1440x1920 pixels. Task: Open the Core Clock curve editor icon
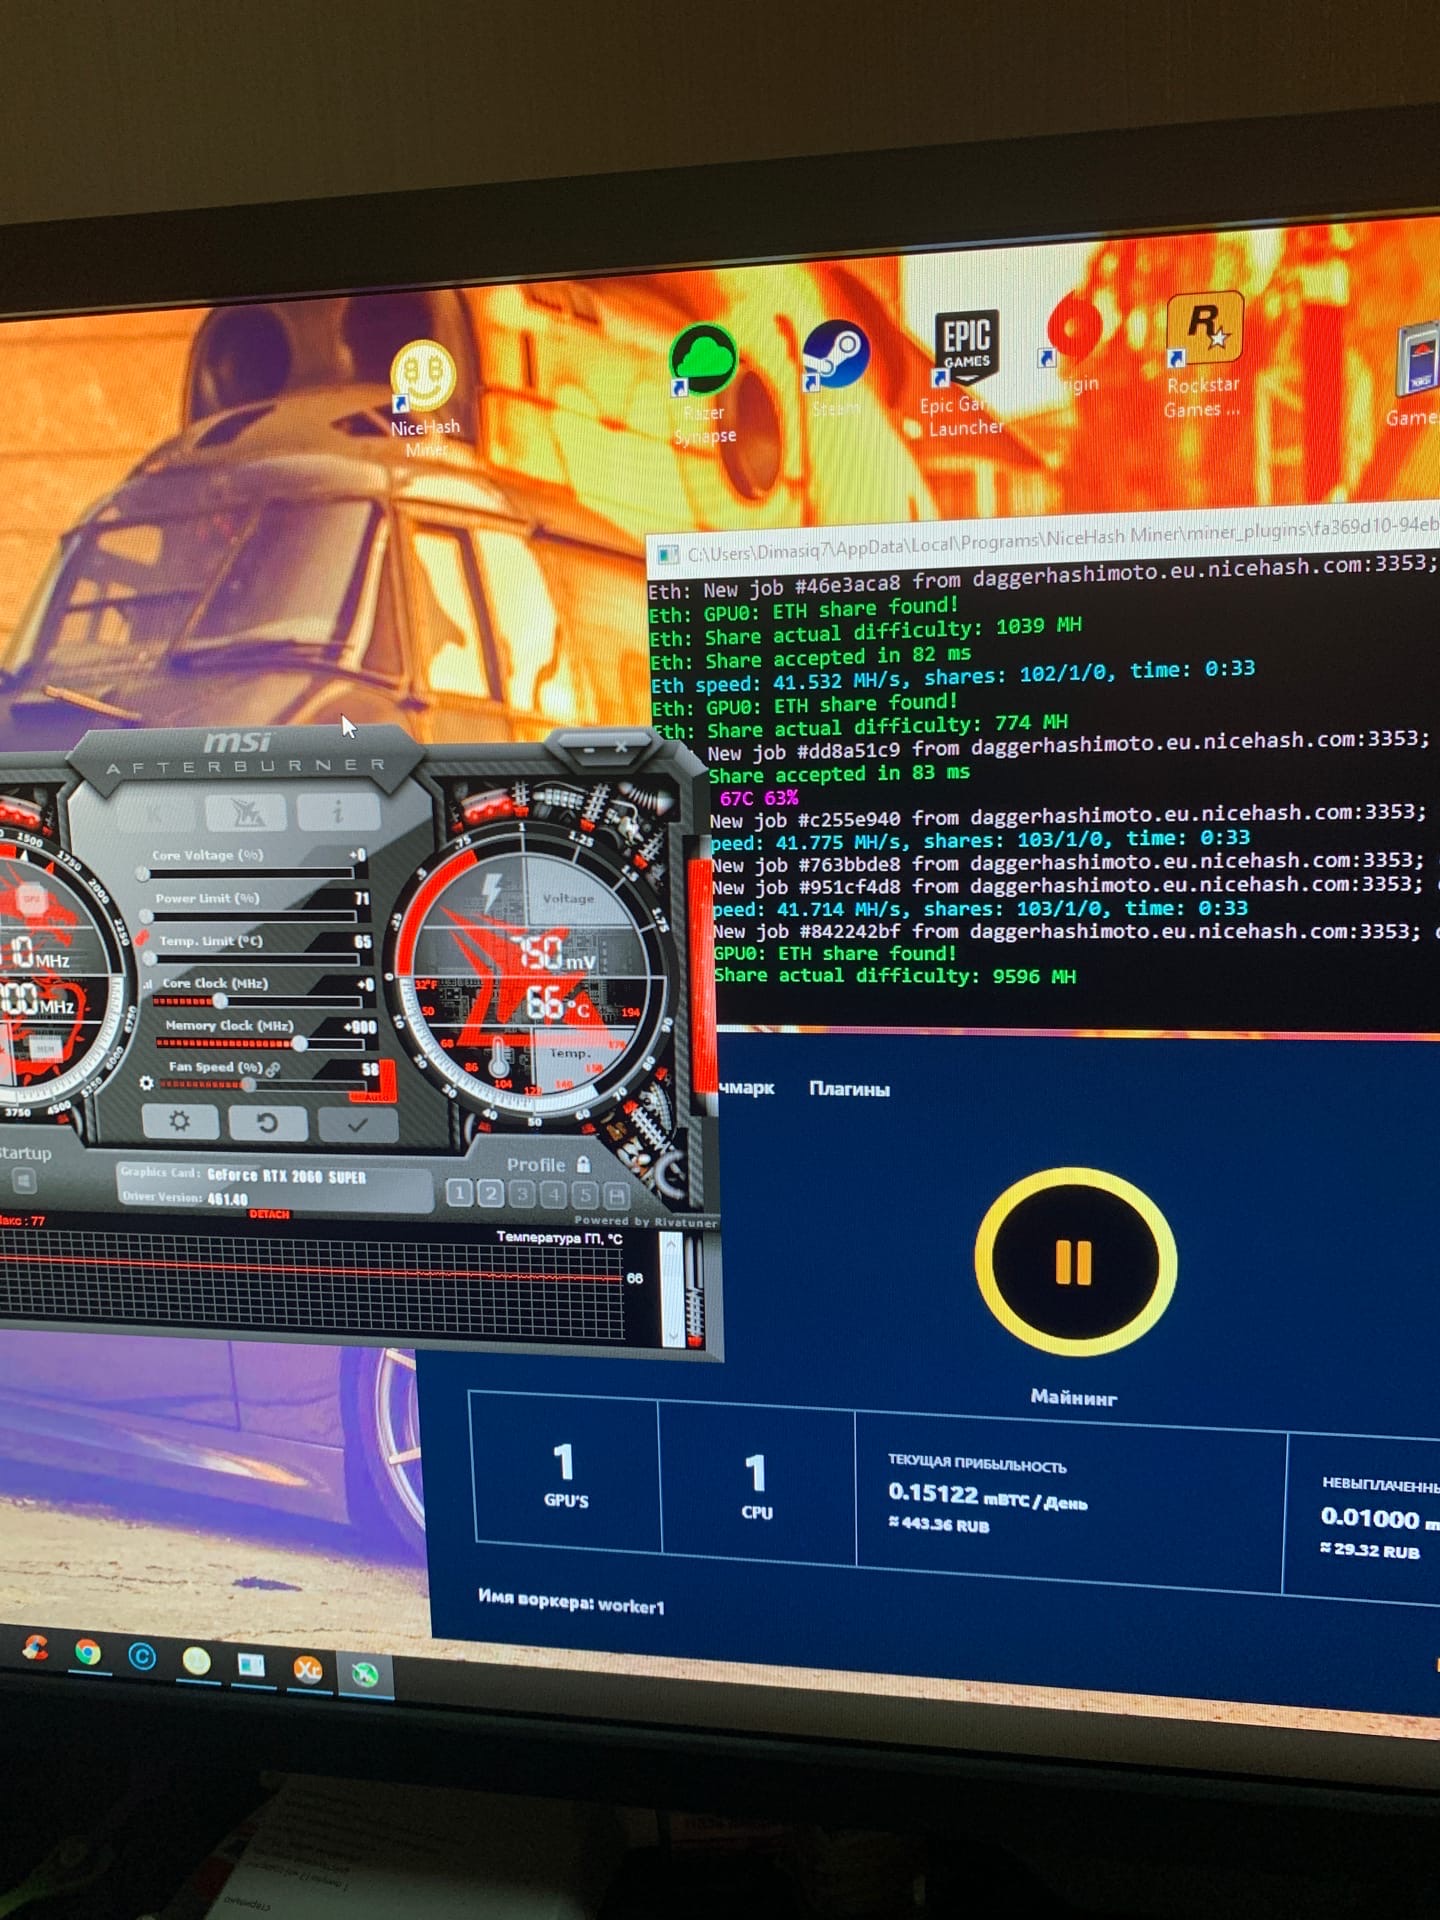149,984
